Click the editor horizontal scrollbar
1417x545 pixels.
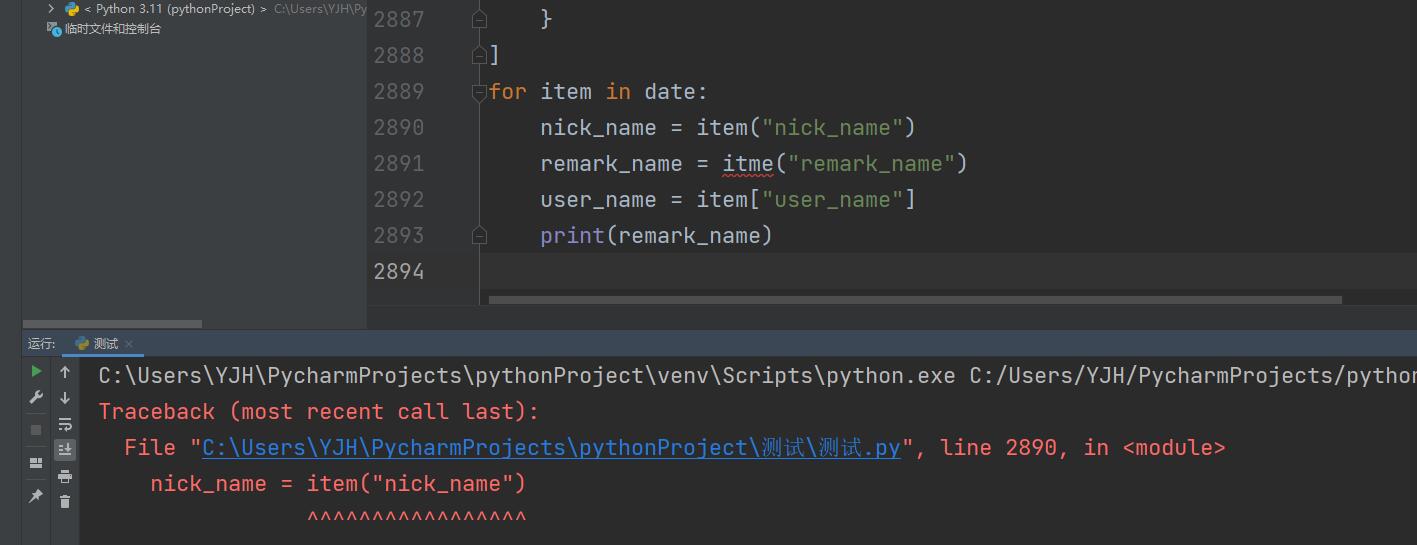point(914,299)
